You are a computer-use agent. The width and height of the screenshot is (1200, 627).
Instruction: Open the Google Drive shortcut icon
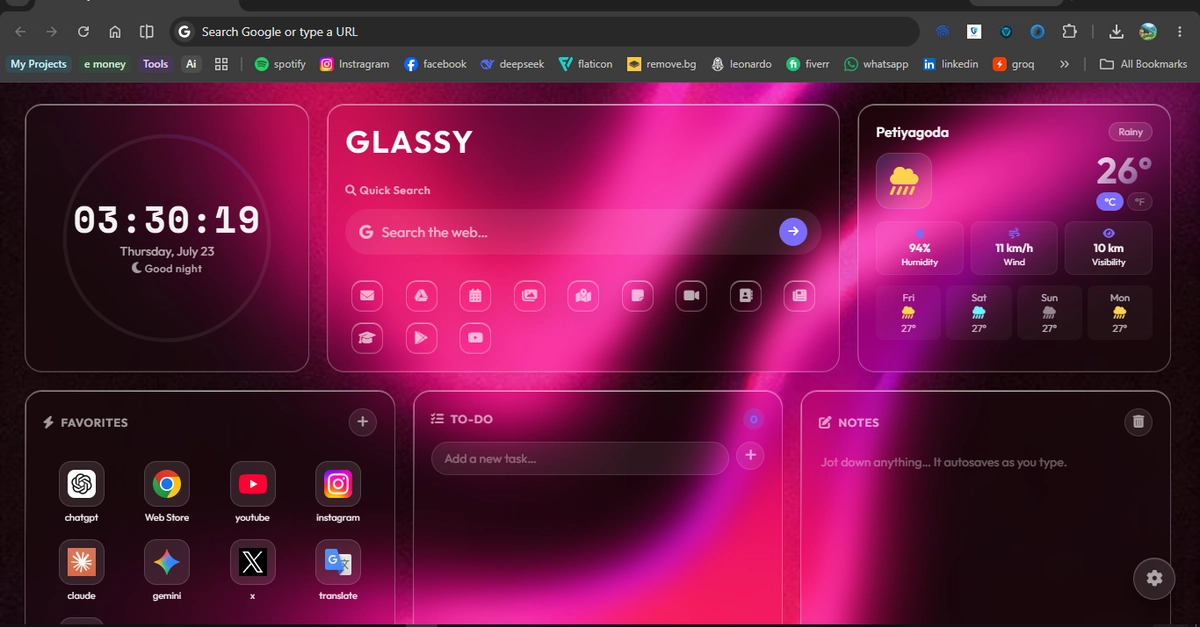421,295
